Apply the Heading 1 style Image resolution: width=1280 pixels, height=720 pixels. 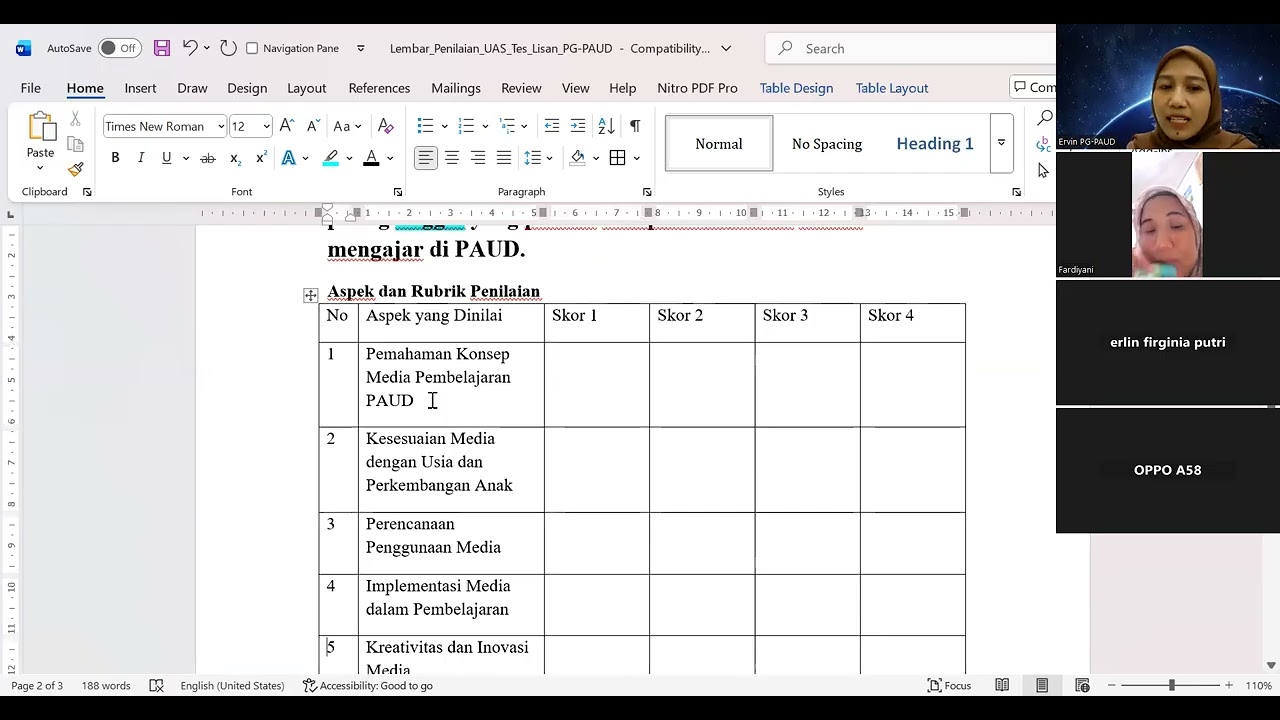(x=935, y=143)
